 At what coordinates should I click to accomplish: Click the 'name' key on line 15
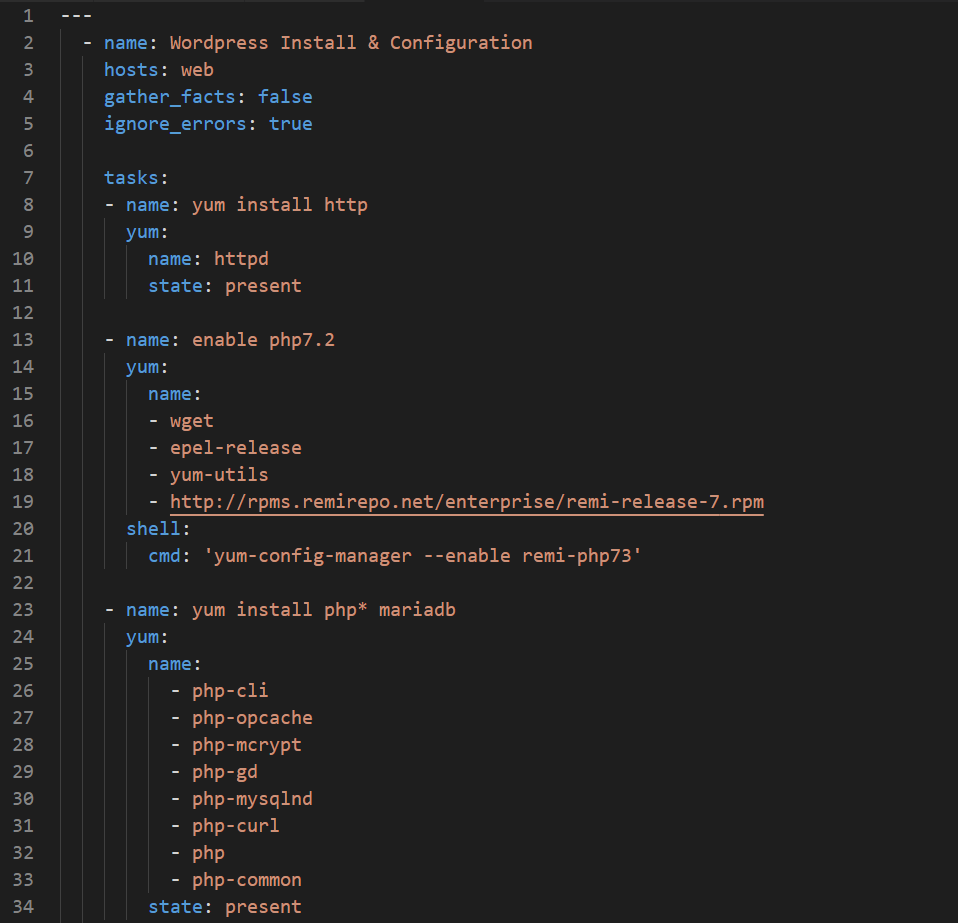click(170, 394)
